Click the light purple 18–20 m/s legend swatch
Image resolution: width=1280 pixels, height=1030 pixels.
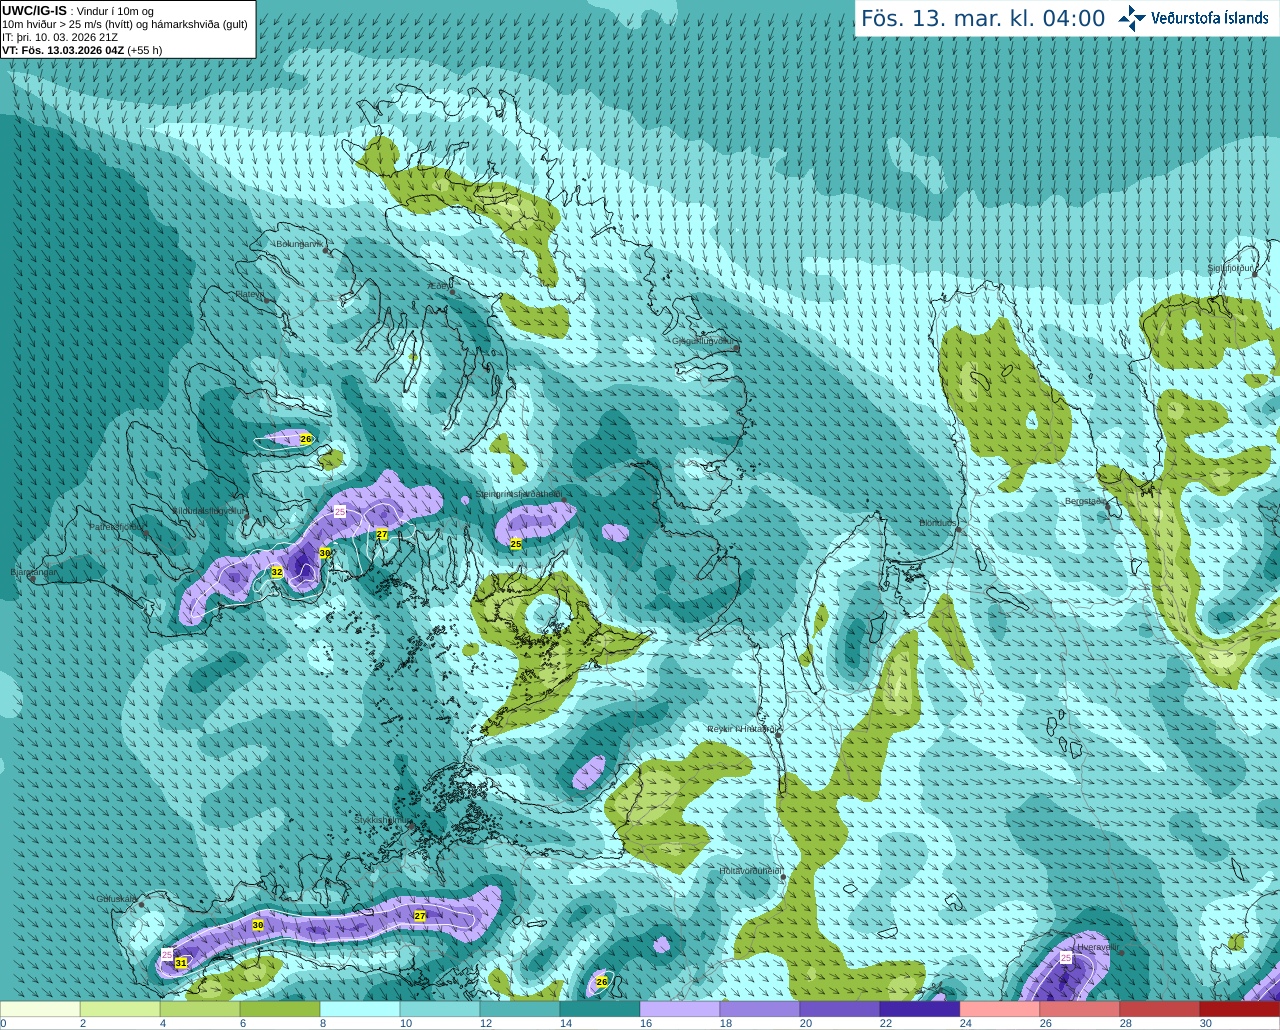click(760, 1009)
